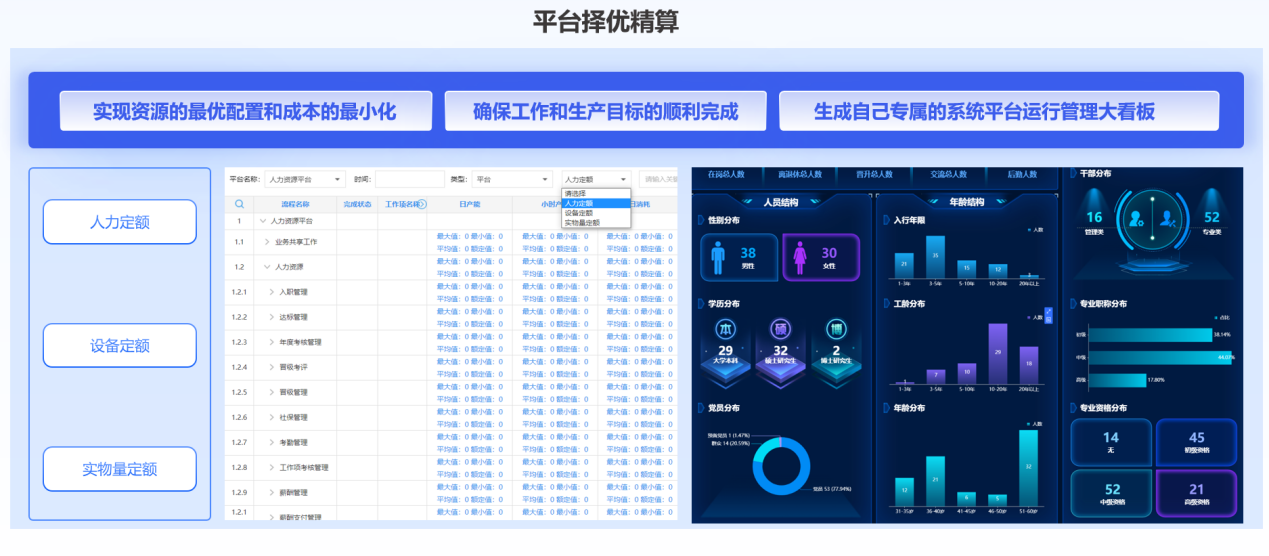Viewport: 1269px width, 556px height.
Task: Click the female figure icon in 性别分布
Action: (800, 258)
